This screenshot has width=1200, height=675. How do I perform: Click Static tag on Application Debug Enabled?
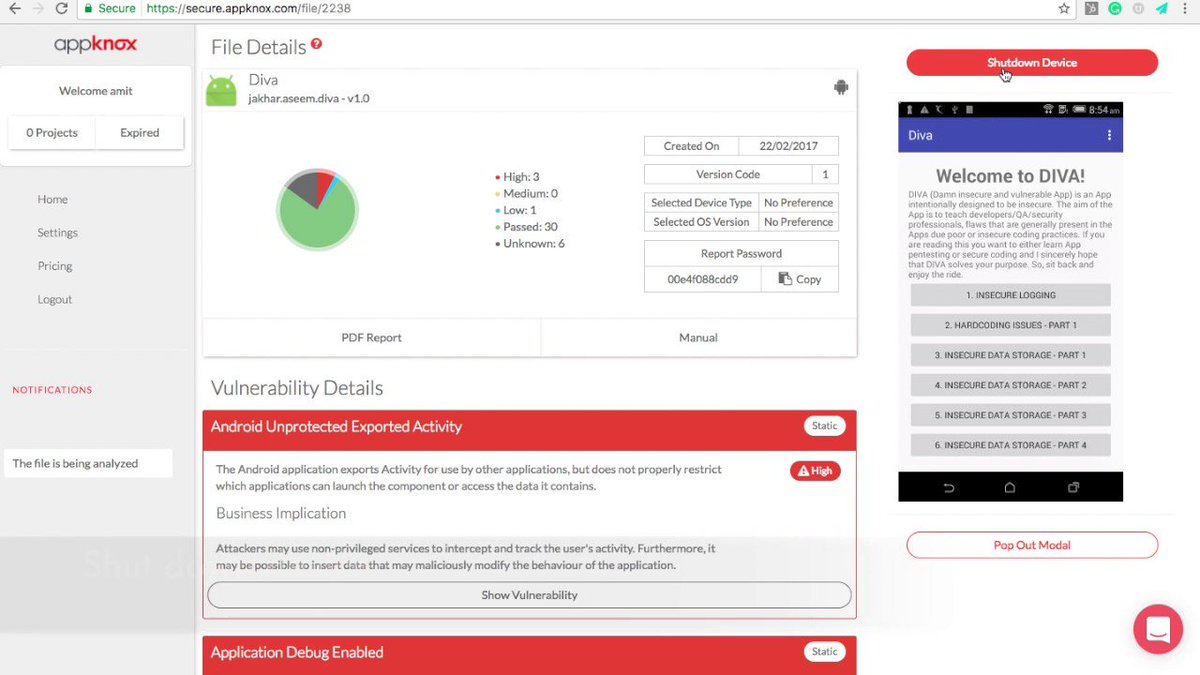825,652
